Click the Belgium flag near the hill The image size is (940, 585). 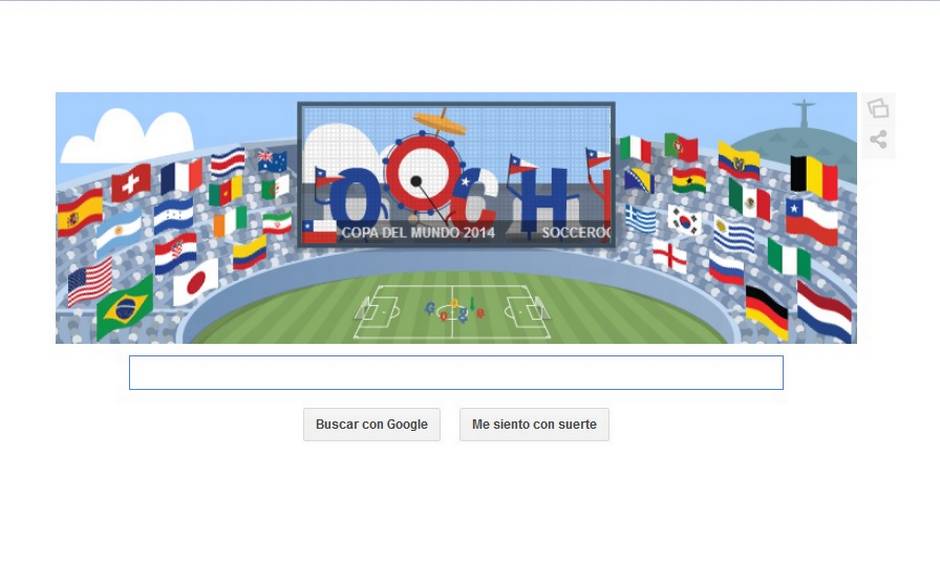814,177
